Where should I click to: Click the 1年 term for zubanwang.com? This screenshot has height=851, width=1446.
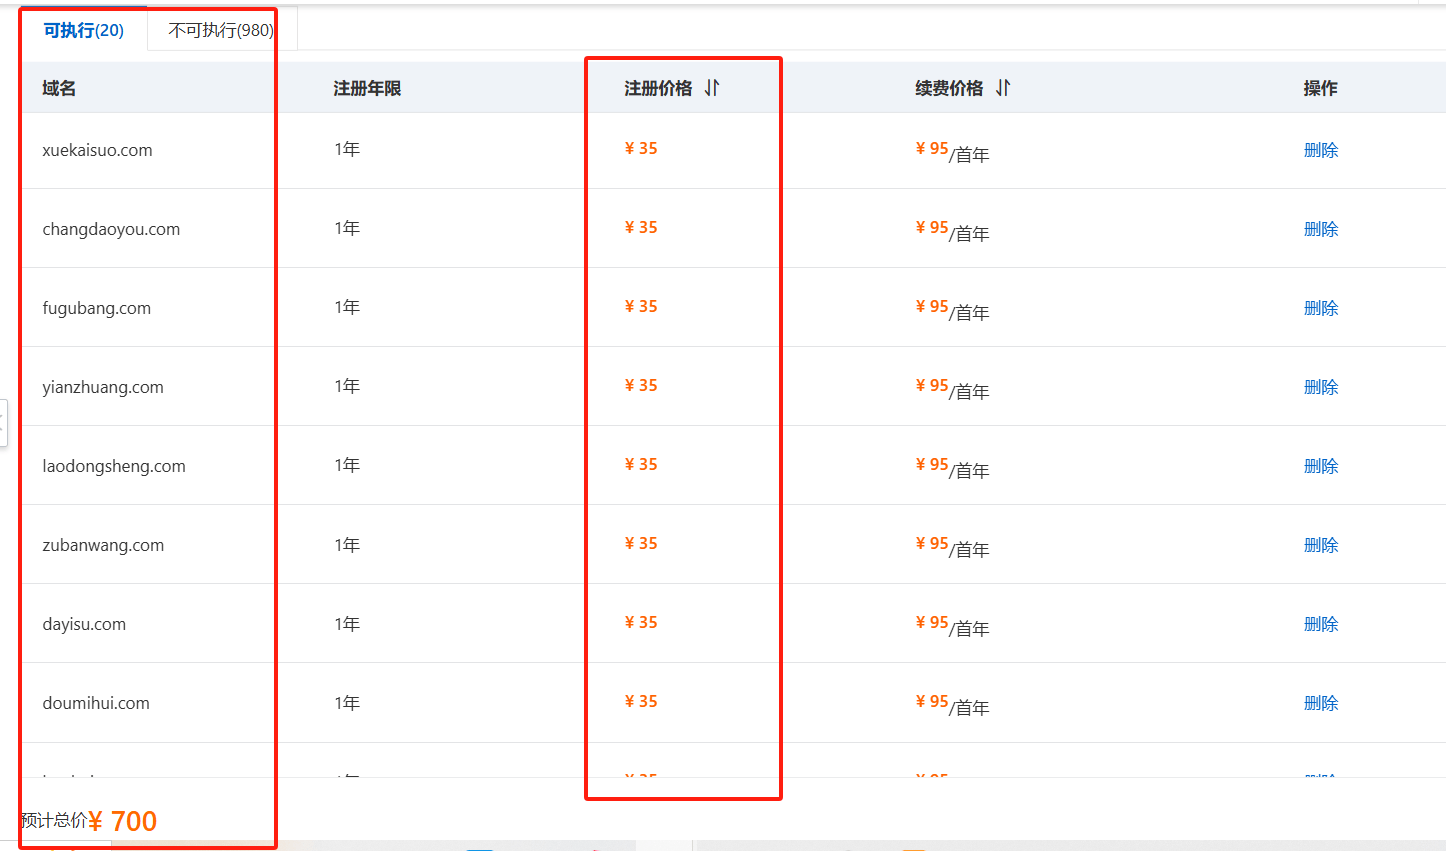[347, 545]
